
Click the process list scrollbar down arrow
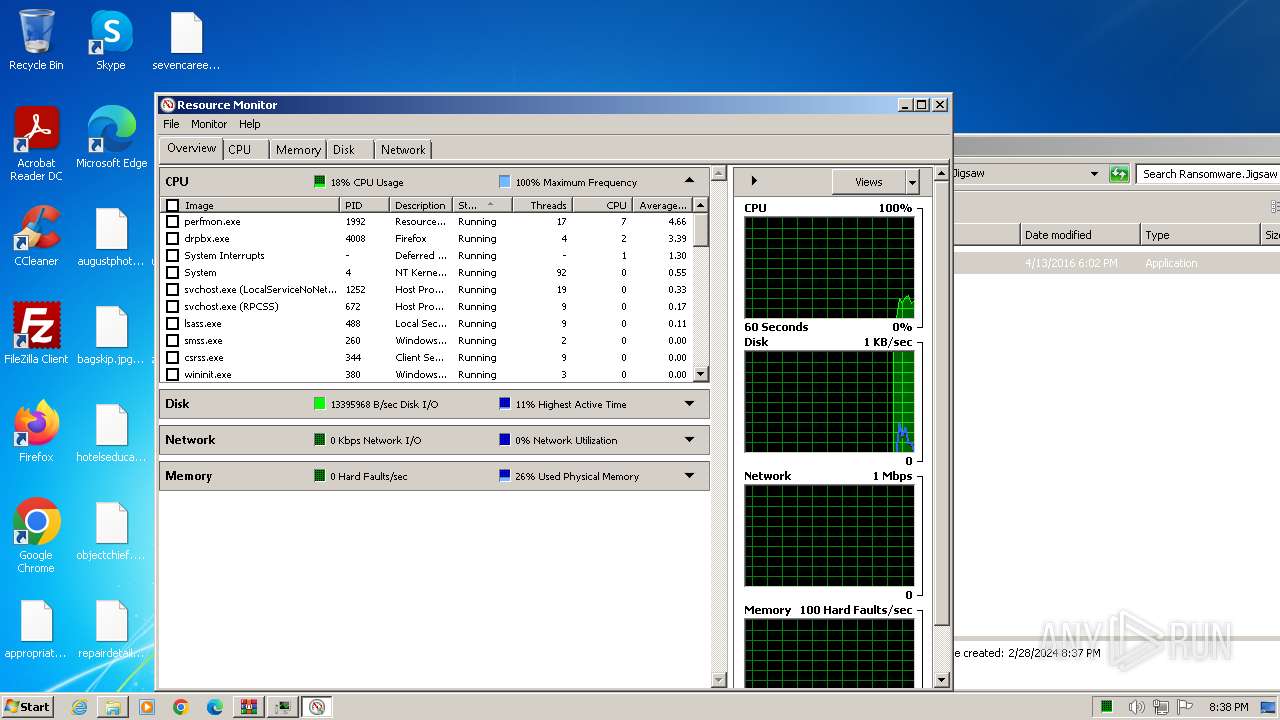pos(701,374)
